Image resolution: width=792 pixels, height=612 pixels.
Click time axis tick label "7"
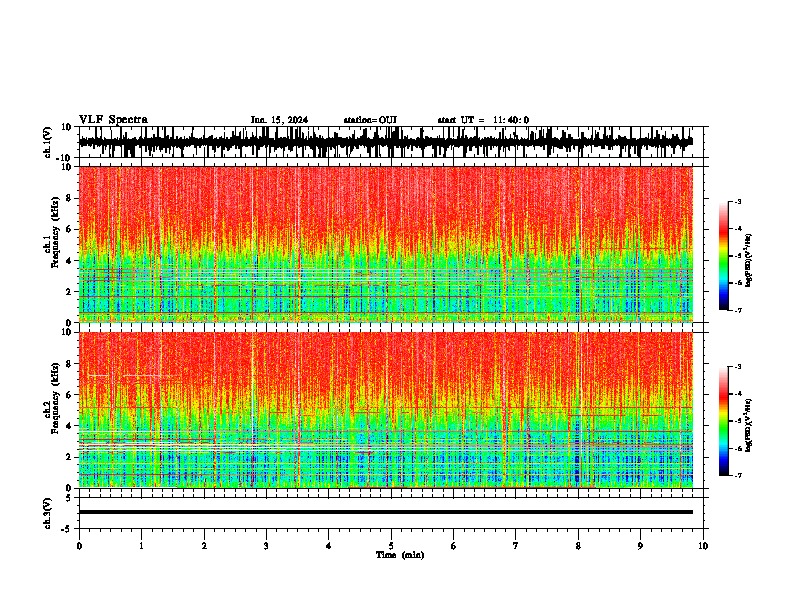click(516, 546)
